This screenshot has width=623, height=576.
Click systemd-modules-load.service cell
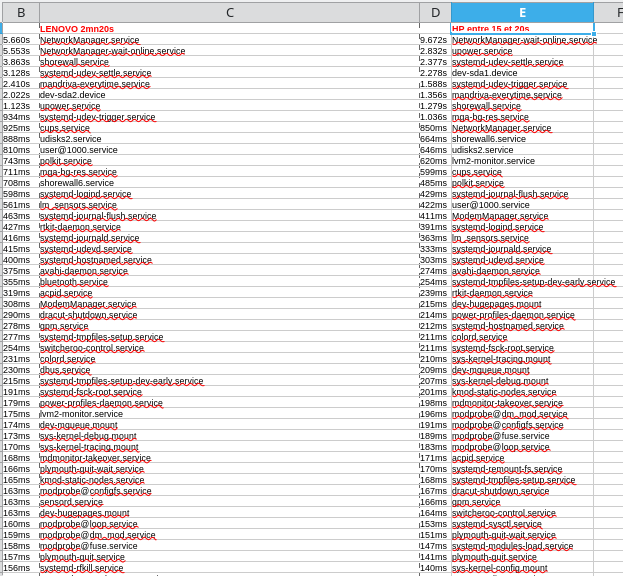[522, 546]
